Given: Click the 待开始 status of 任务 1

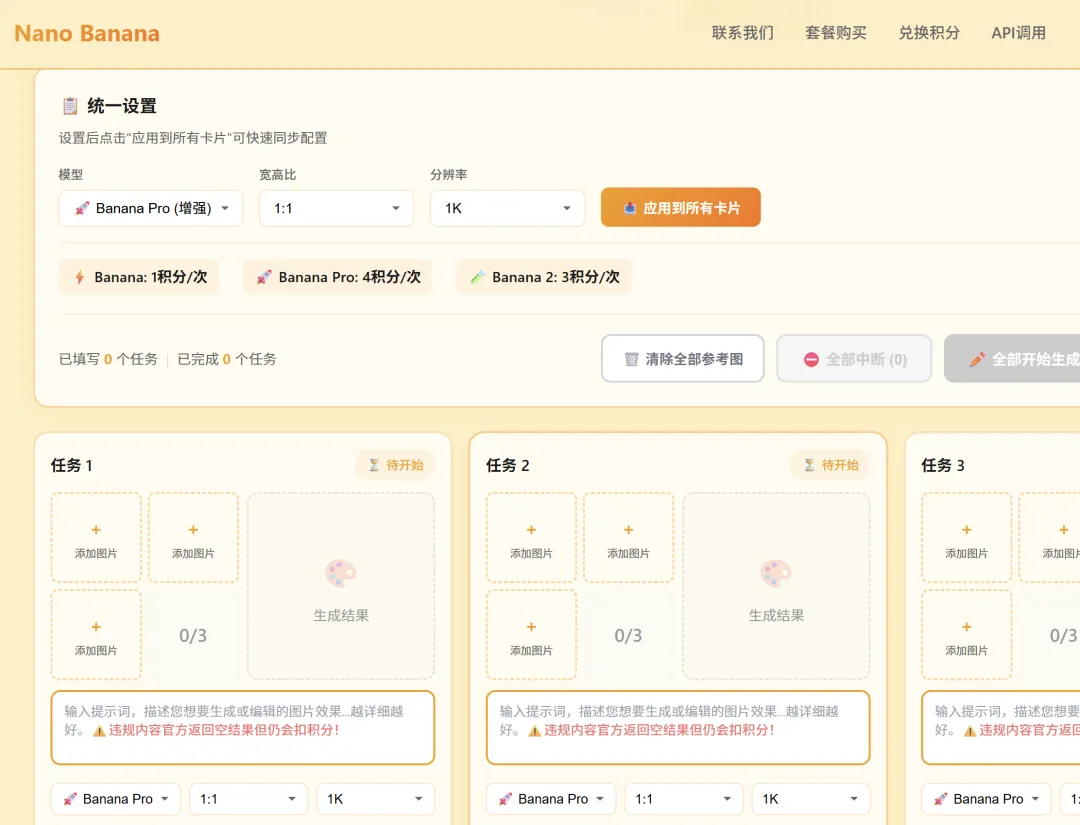Looking at the screenshot, I should tap(395, 465).
